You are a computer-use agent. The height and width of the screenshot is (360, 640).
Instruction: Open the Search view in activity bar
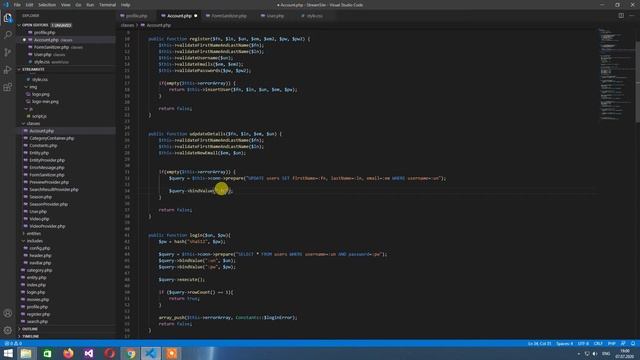[x=8, y=35]
